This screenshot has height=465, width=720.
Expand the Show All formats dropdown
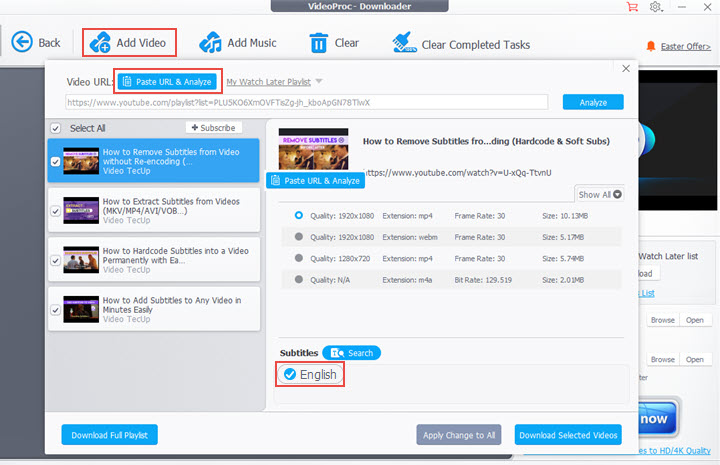600,194
